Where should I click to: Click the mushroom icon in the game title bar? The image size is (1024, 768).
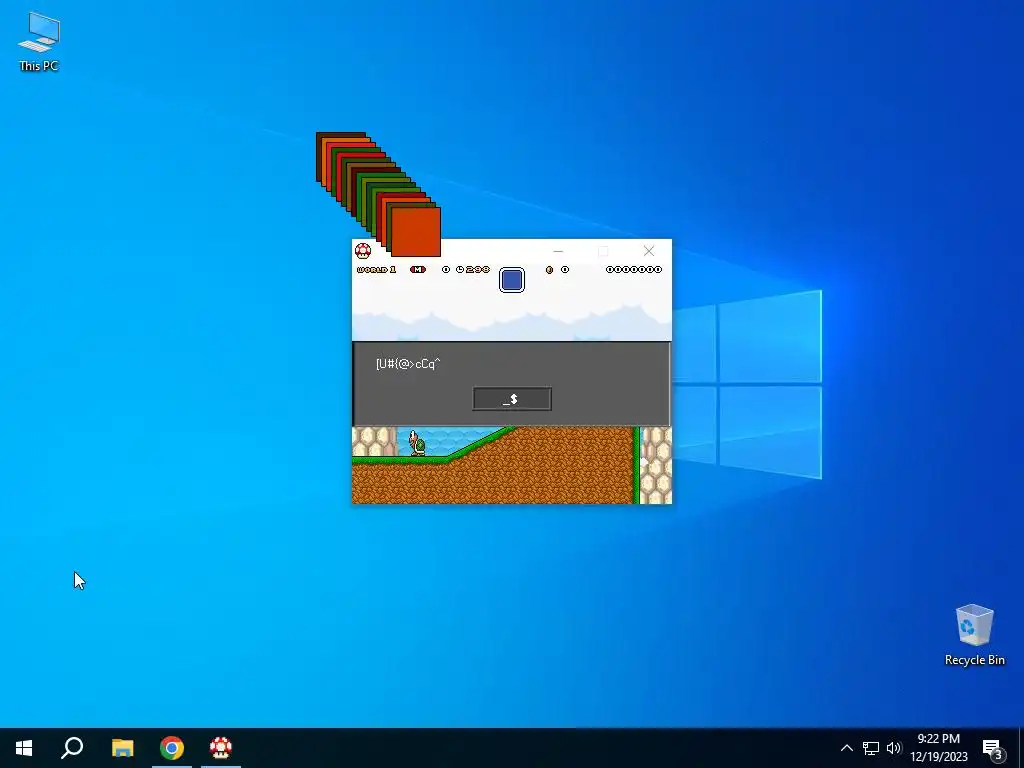[363, 251]
